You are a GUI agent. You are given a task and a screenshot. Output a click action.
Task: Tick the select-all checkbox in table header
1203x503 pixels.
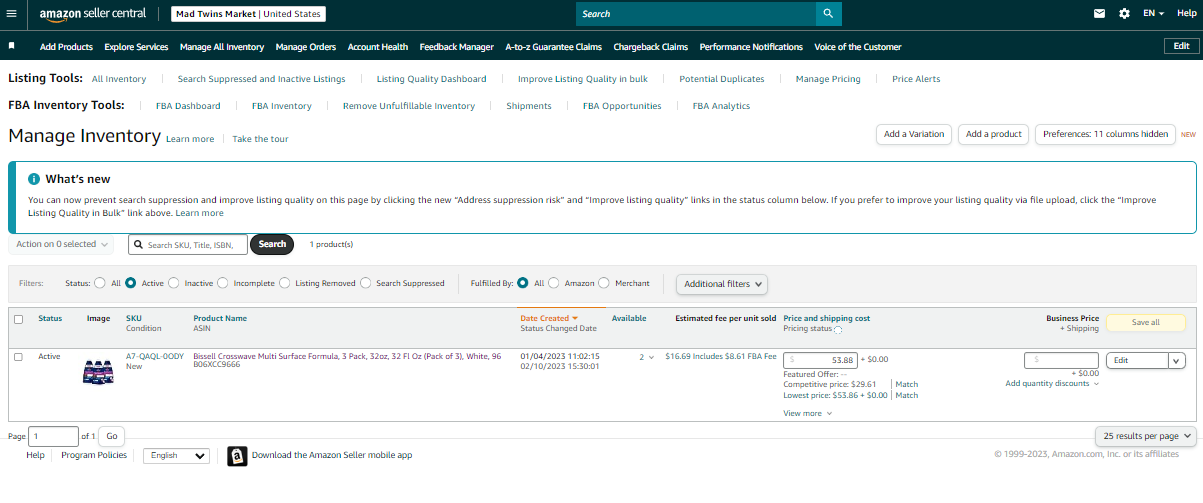[x=19, y=319]
